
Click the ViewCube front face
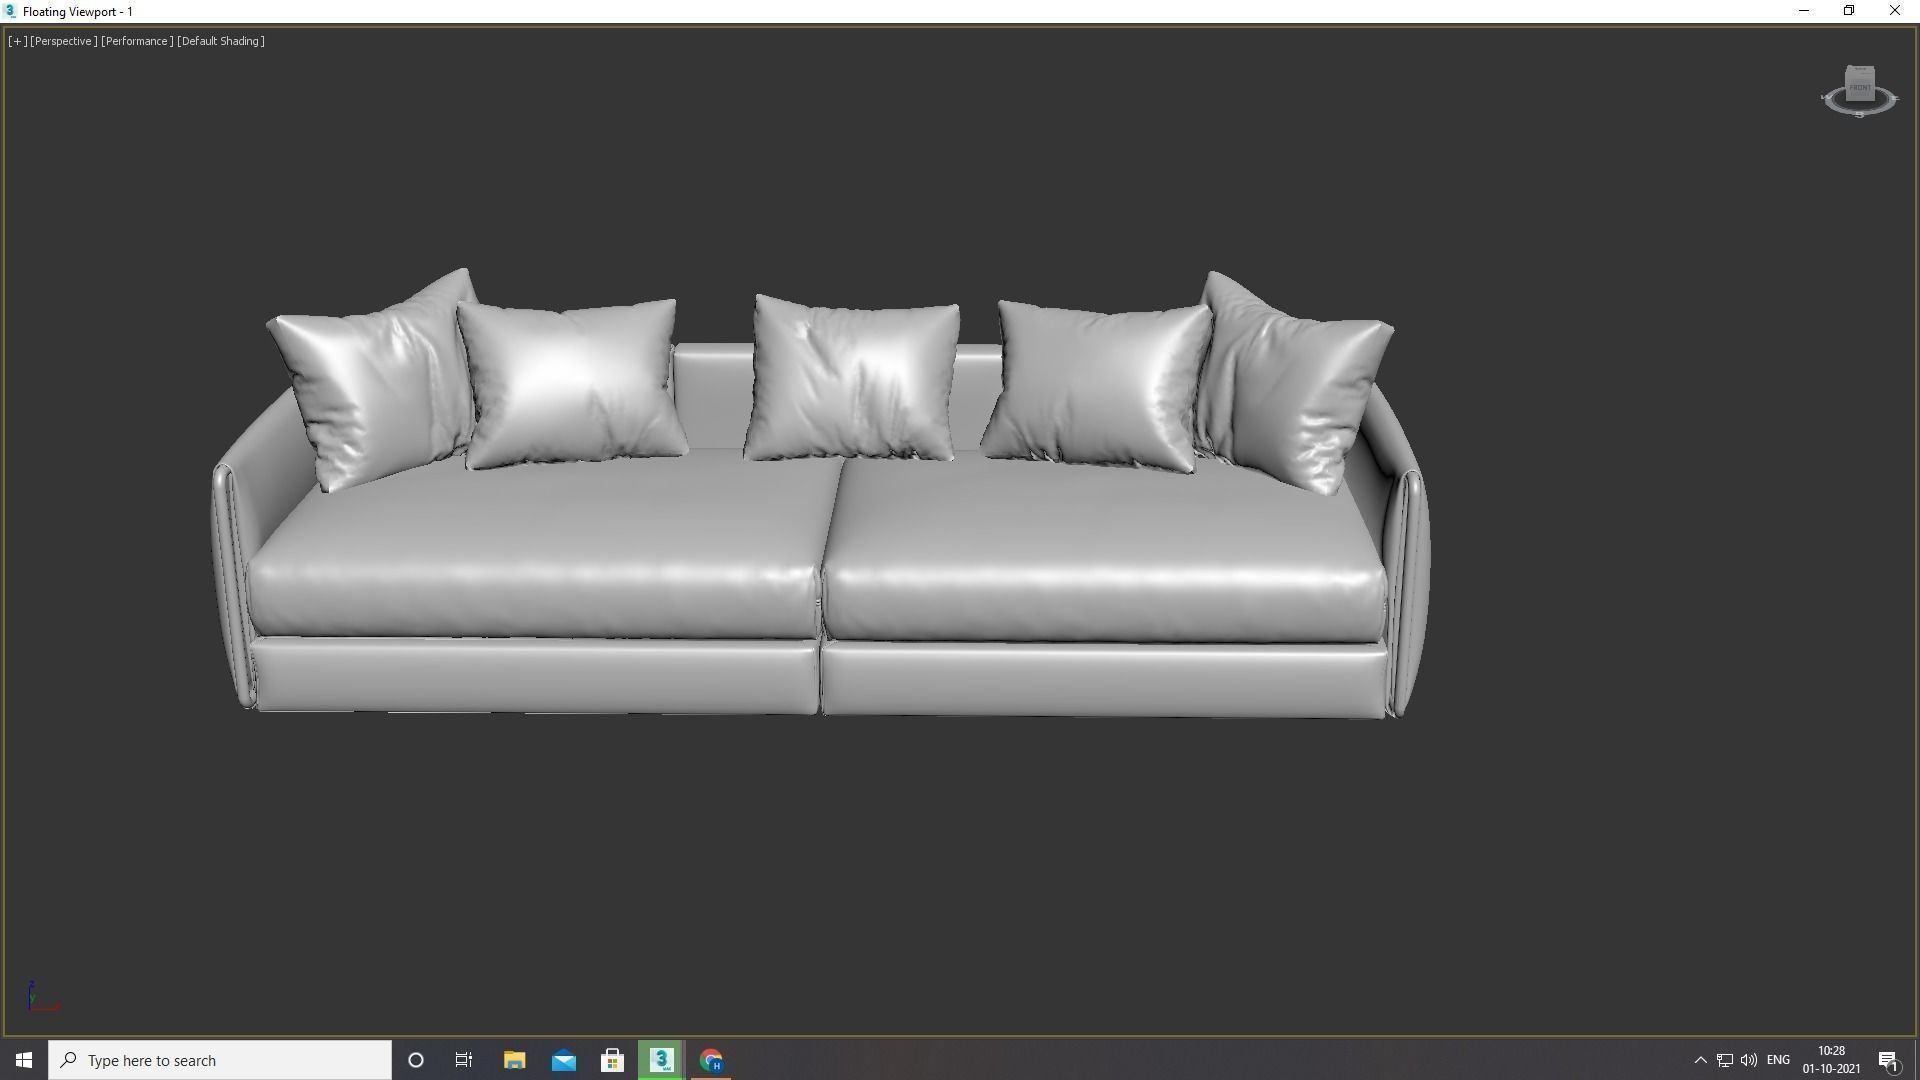1860,86
